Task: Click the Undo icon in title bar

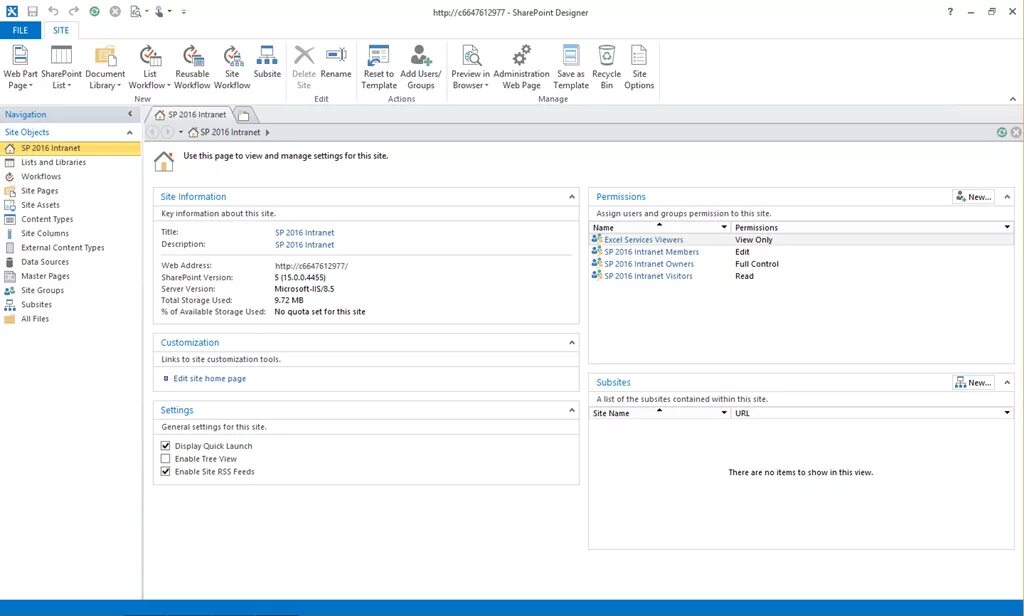Action: (54, 12)
